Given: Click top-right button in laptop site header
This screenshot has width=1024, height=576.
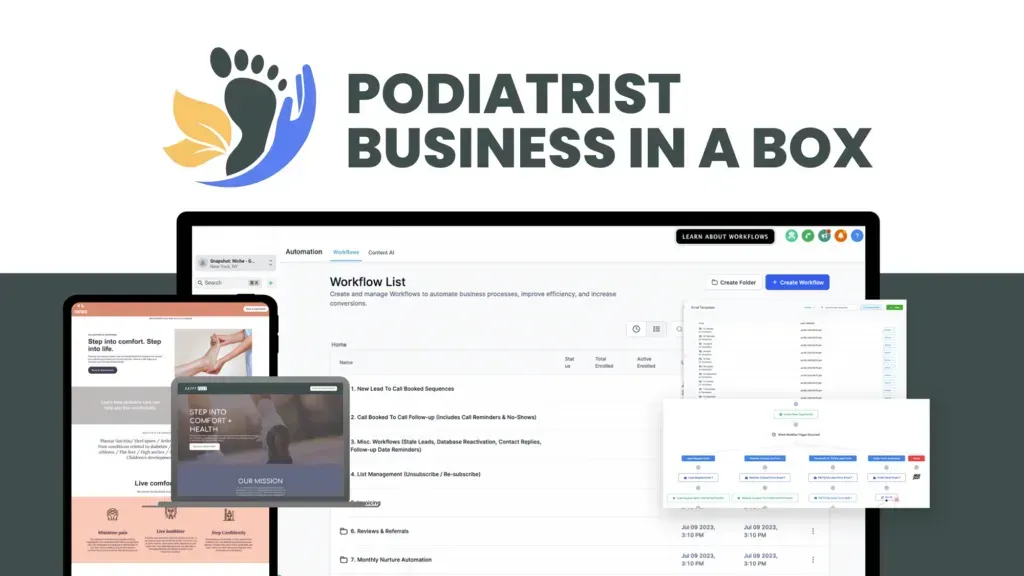Looking at the screenshot, I should click(x=323, y=389).
